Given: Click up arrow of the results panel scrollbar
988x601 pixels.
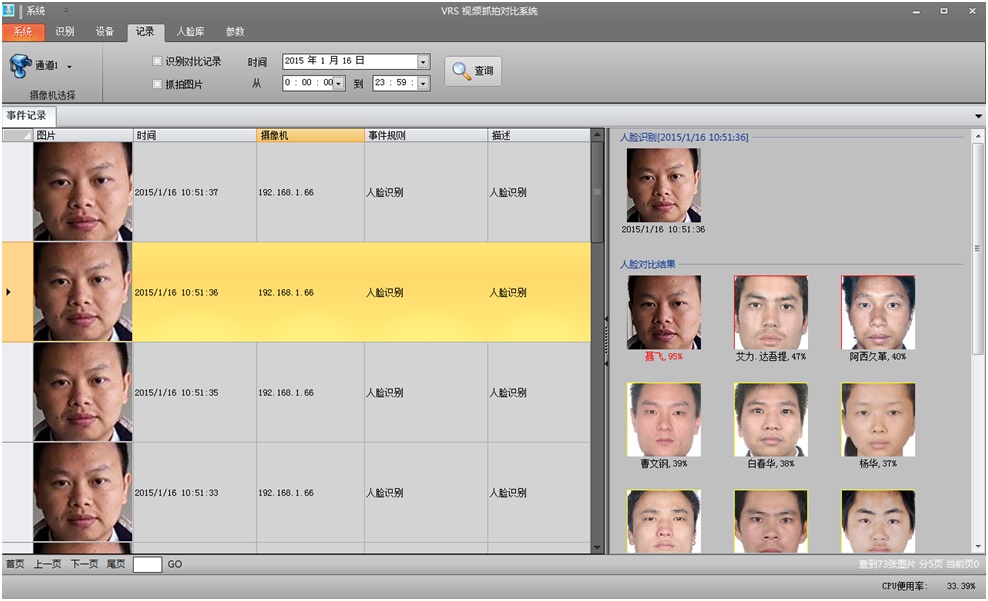Looking at the screenshot, I should pyautogui.click(x=978, y=135).
